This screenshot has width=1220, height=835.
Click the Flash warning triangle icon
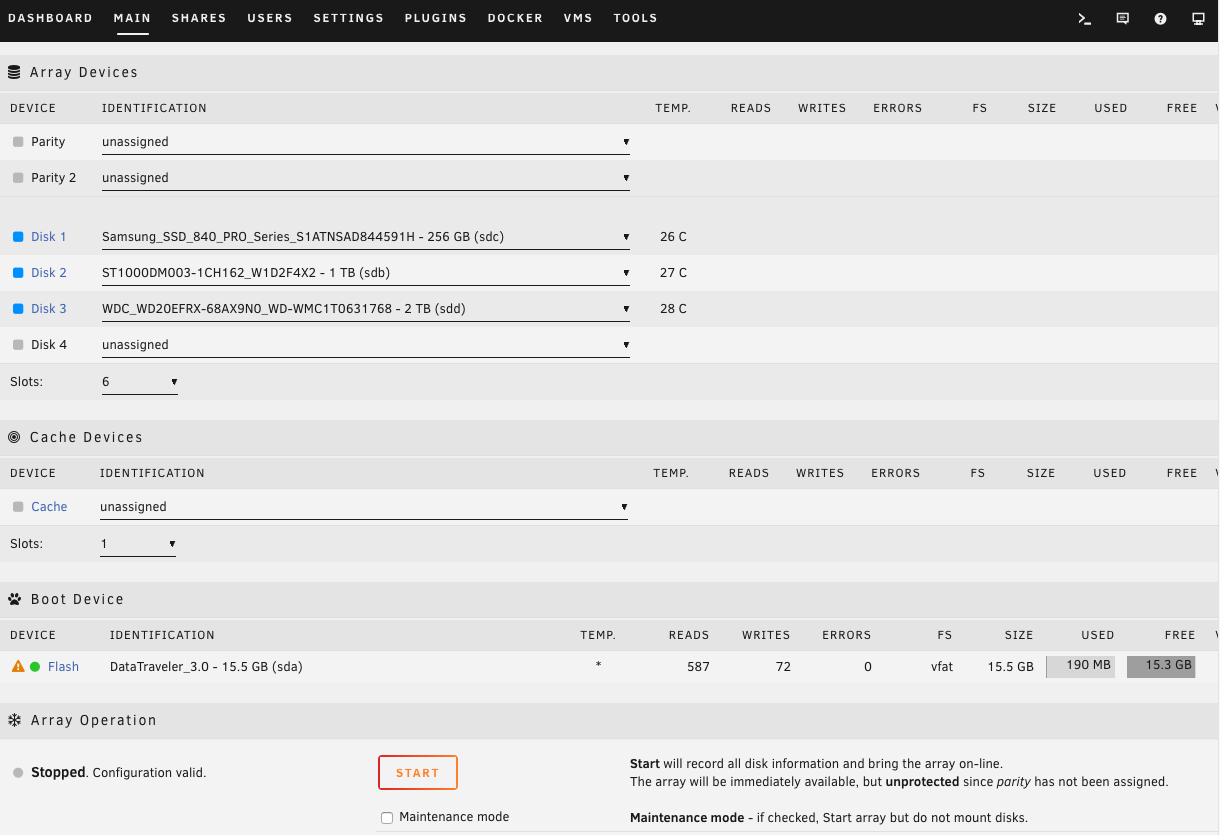click(18, 666)
